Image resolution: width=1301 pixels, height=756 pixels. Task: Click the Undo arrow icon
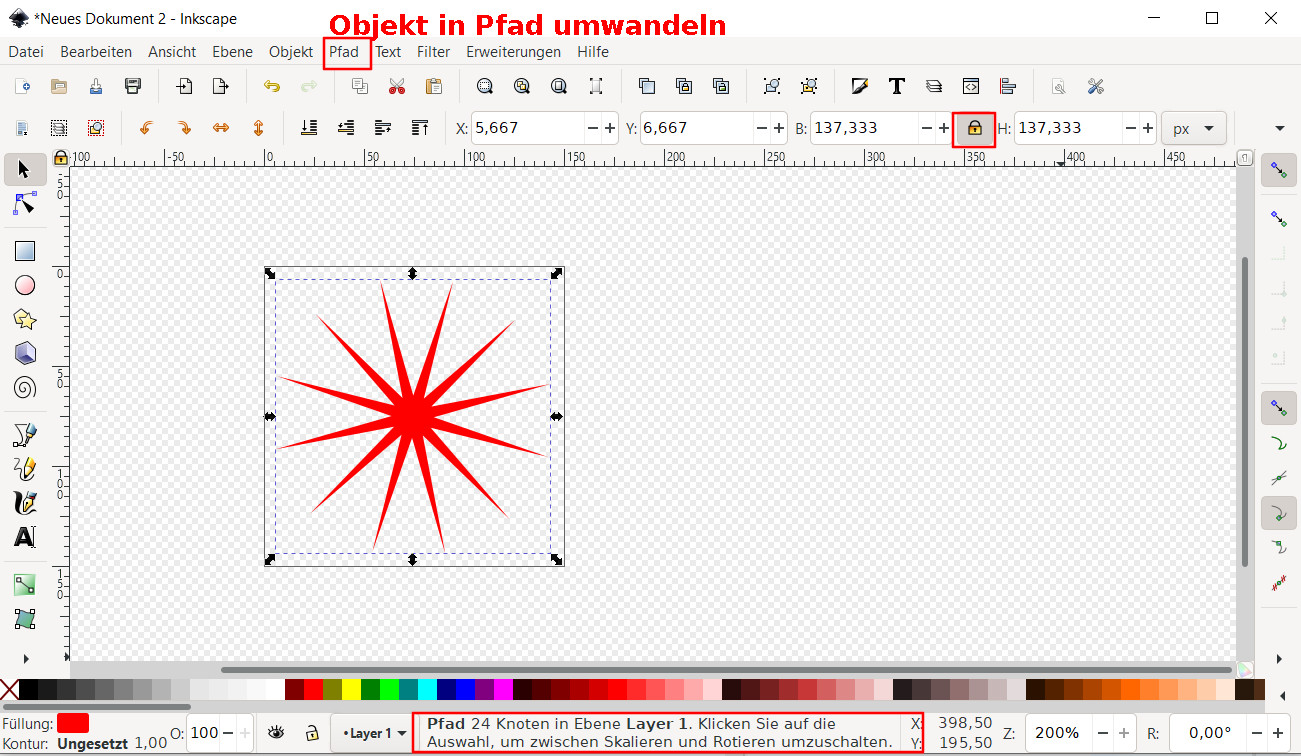[272, 86]
